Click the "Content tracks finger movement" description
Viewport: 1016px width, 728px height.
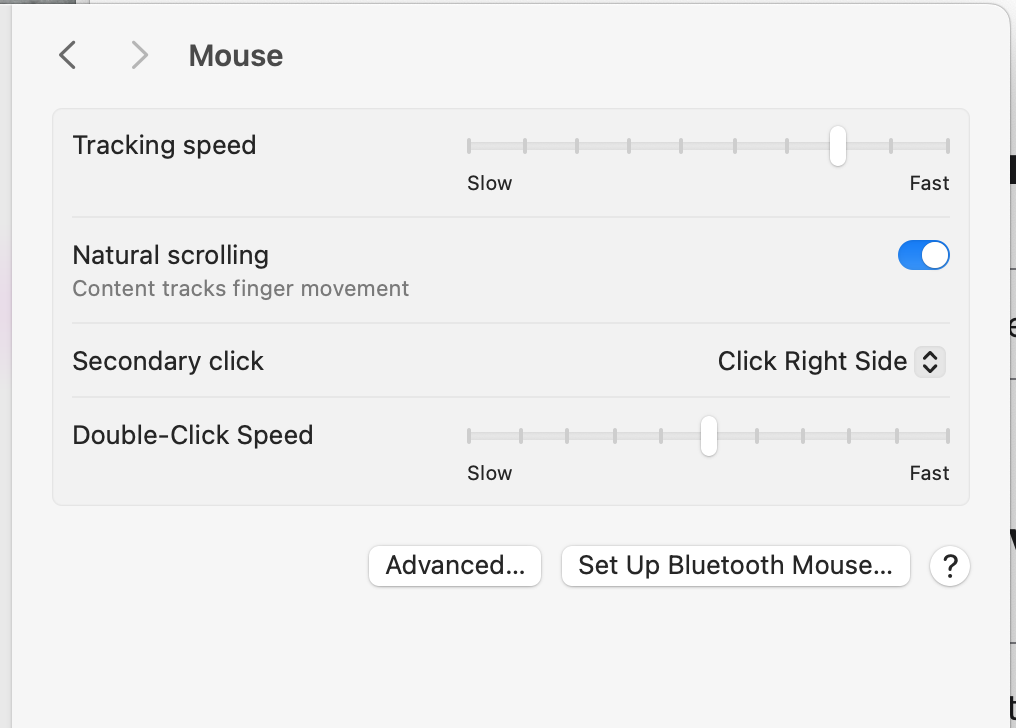click(241, 289)
